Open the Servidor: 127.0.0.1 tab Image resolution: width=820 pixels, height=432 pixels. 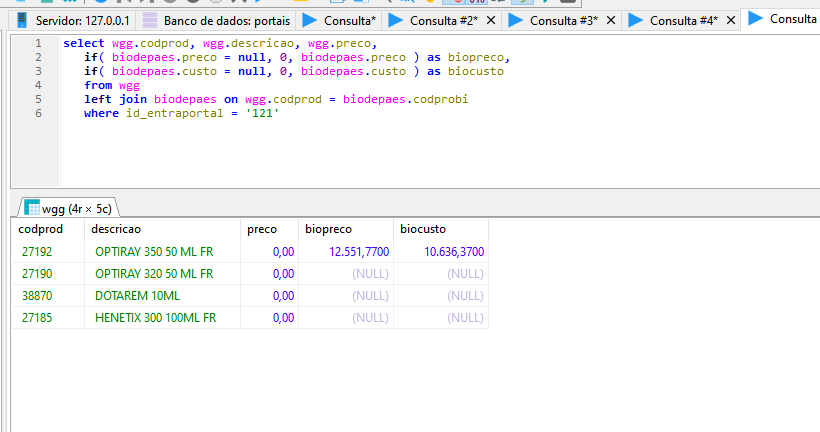point(82,20)
